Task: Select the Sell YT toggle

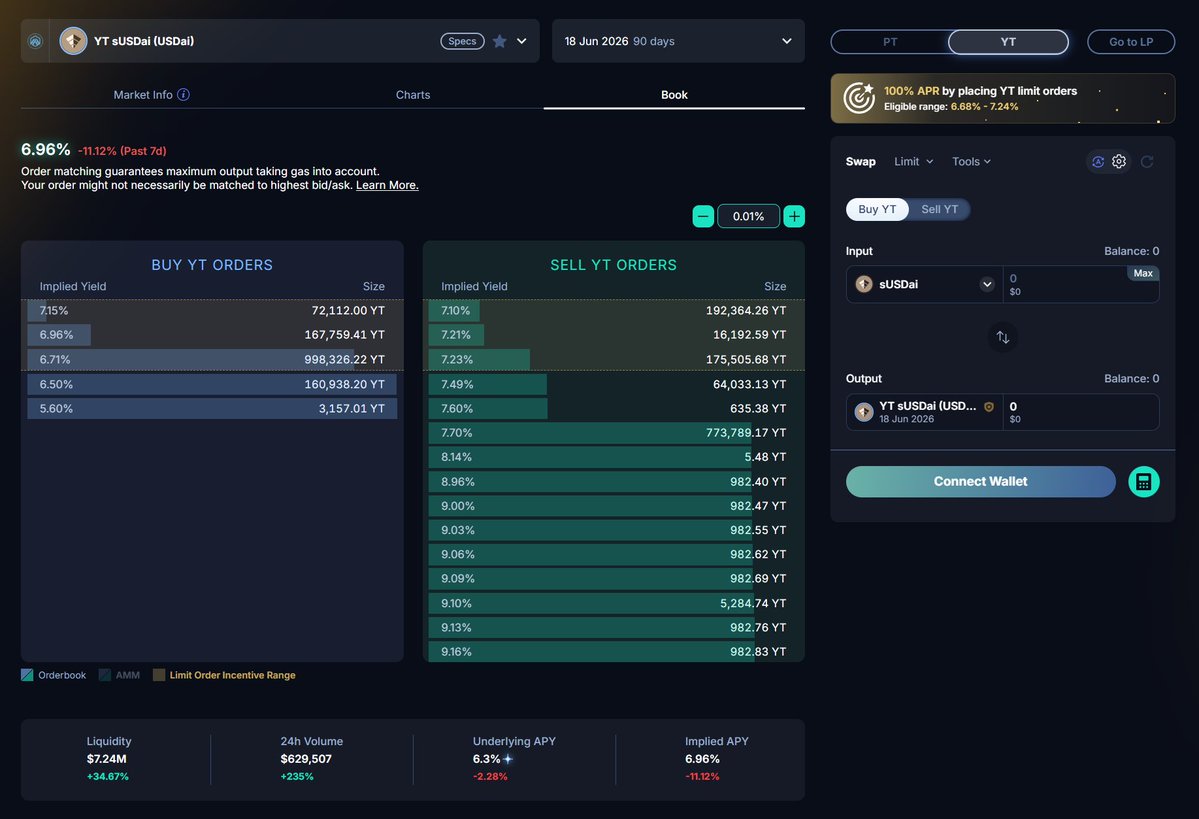Action: click(939, 210)
